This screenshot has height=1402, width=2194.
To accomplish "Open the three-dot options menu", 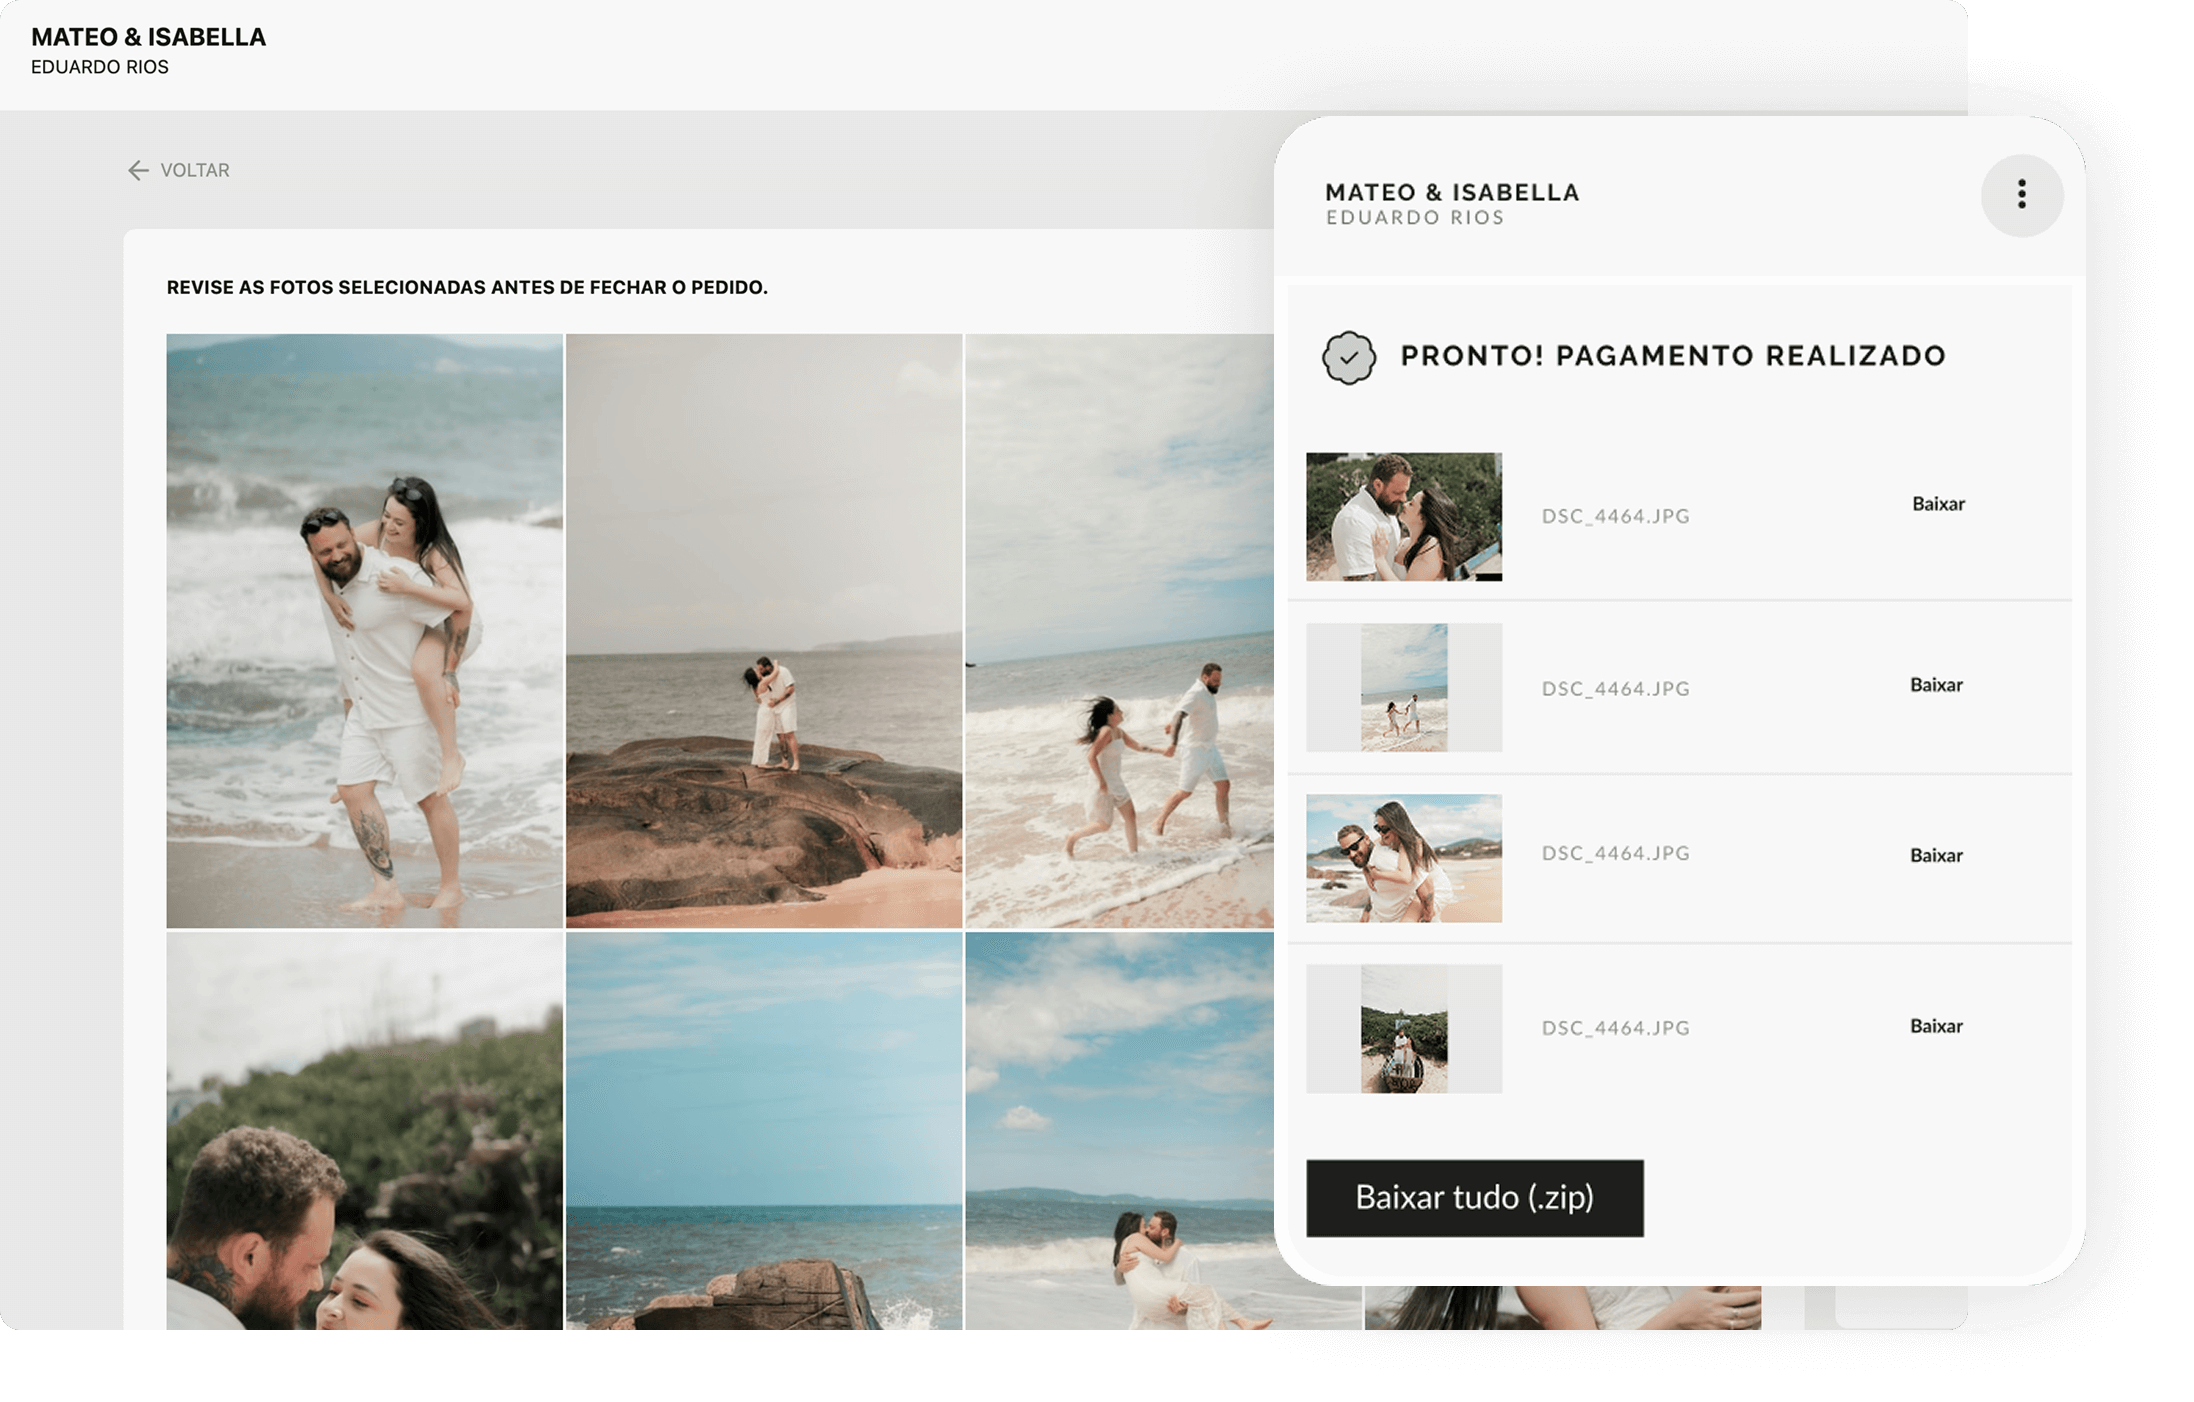I will tap(2021, 195).
